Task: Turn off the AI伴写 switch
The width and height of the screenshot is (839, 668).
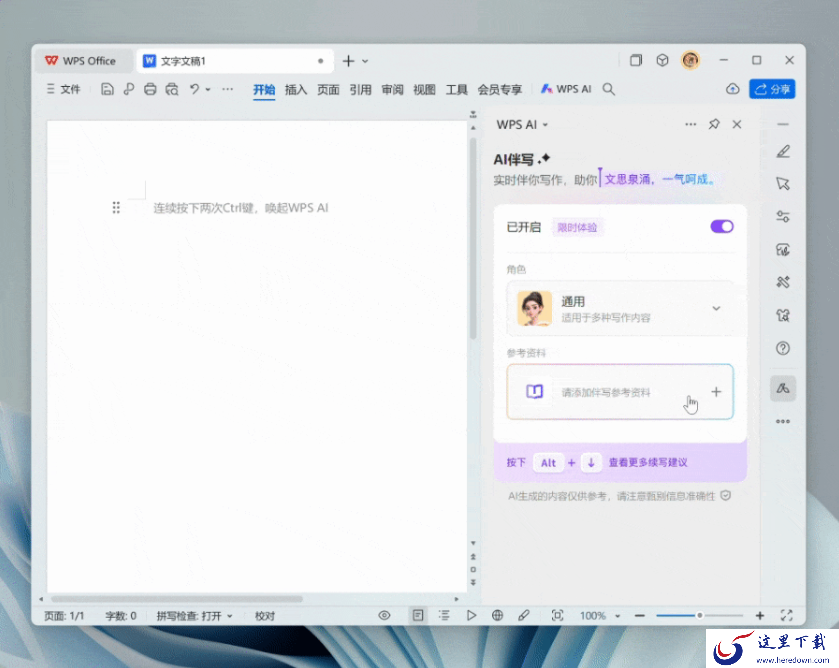Action: pos(722,226)
